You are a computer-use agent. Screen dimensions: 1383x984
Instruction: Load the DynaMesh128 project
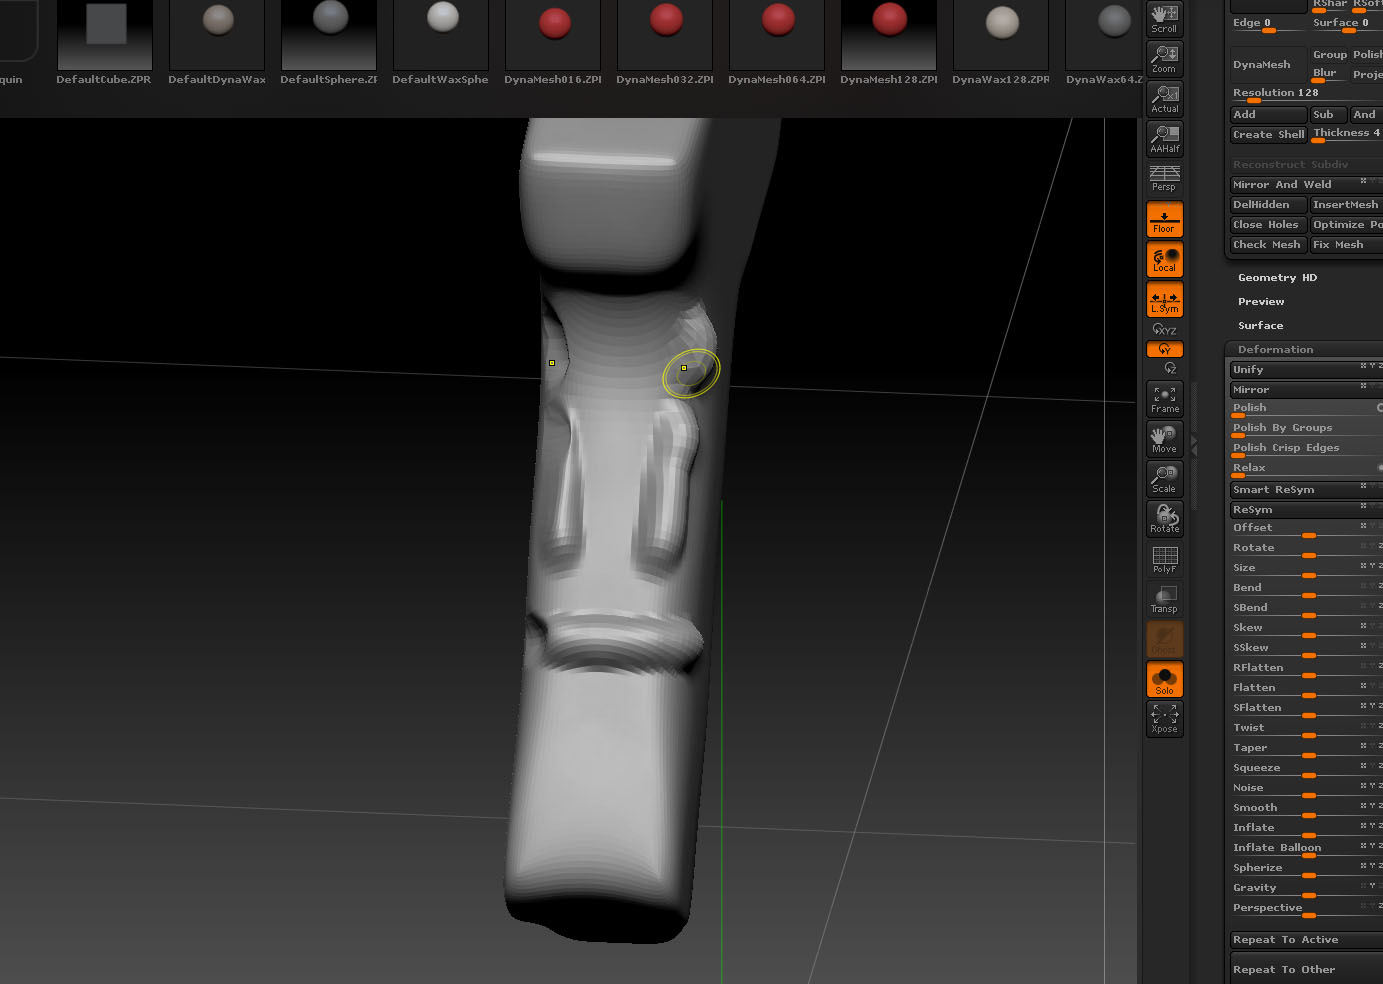coord(889,43)
